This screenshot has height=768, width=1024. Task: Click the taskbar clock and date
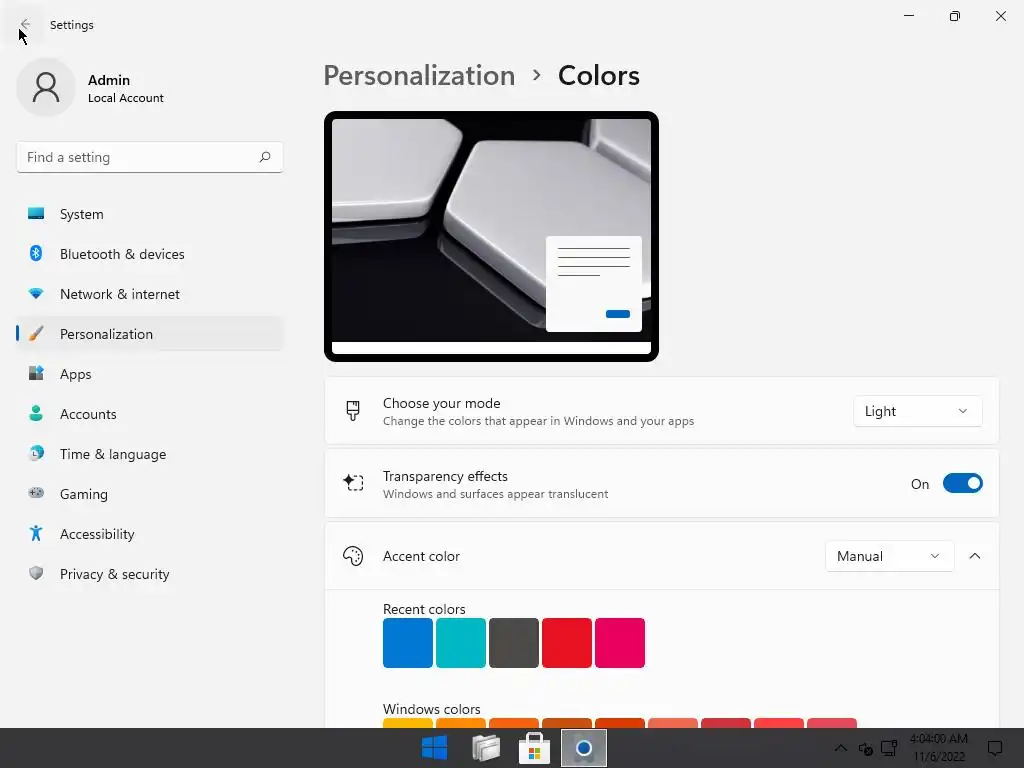pyautogui.click(x=938, y=748)
